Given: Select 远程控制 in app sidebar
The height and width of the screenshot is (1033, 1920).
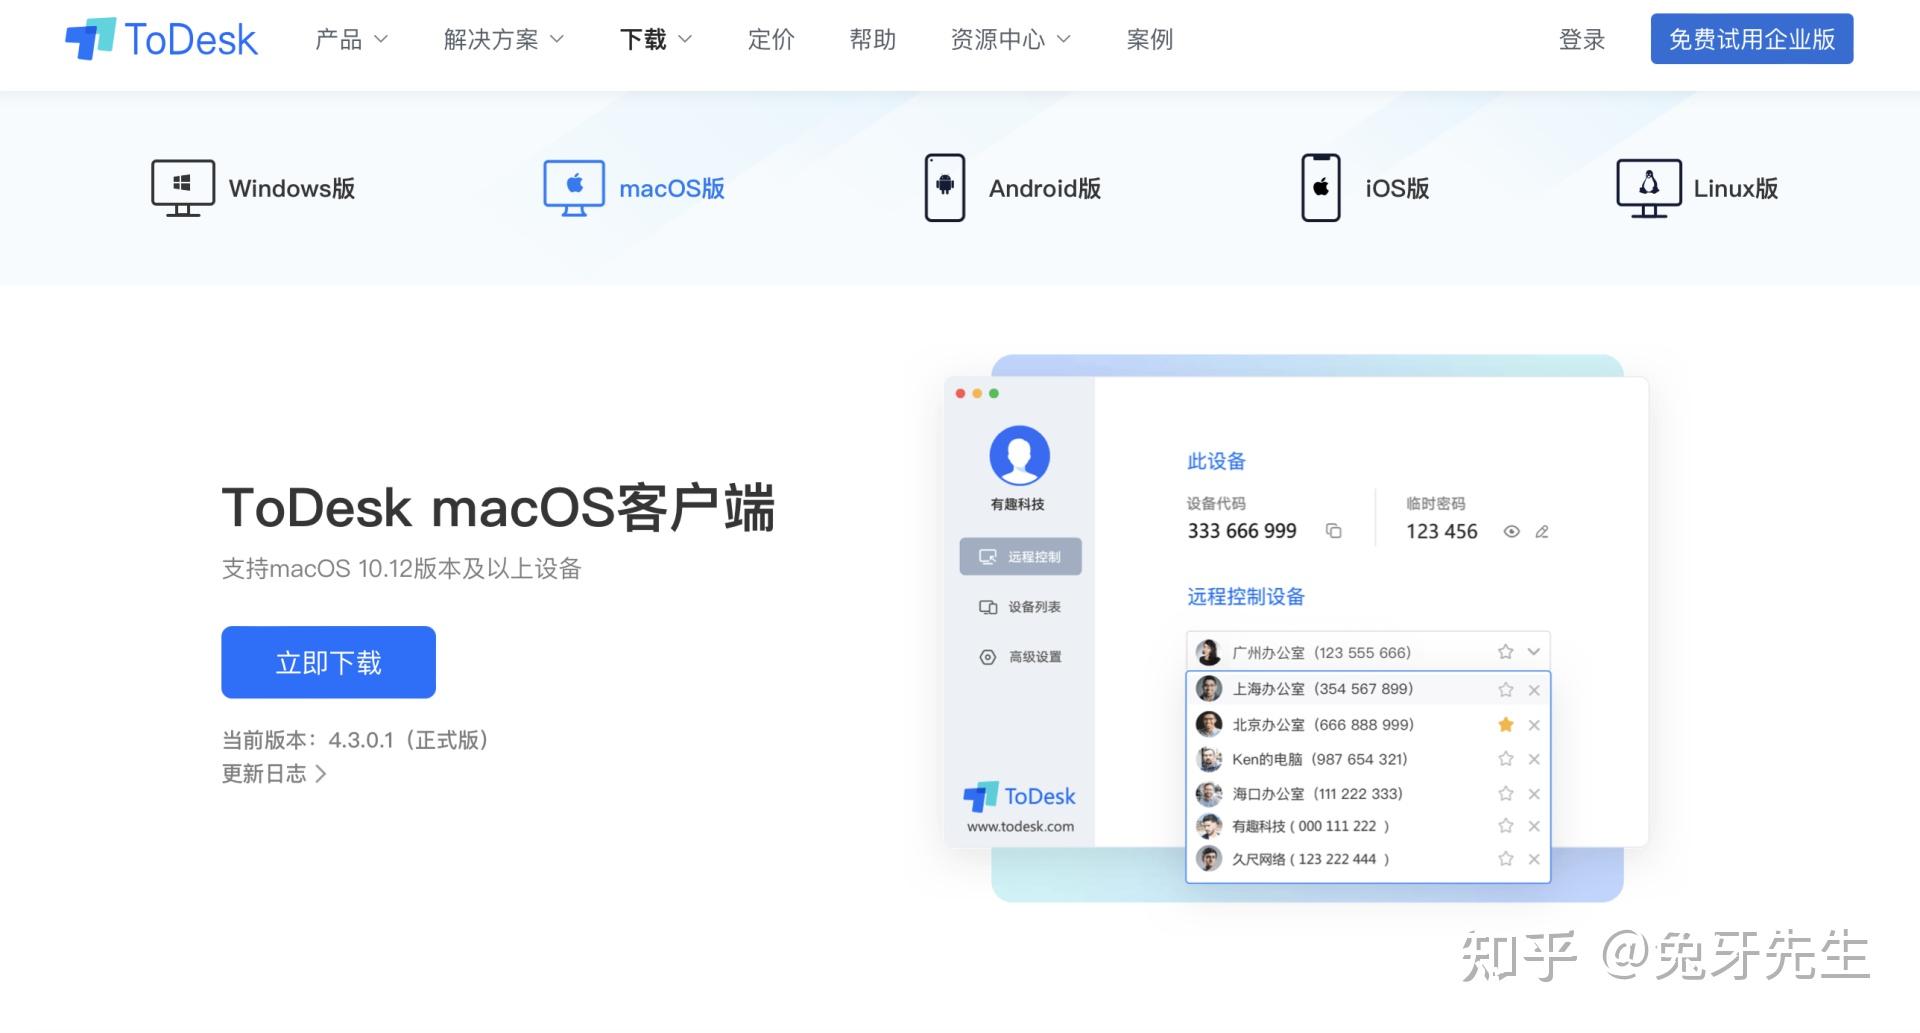Looking at the screenshot, I should [x=1020, y=557].
